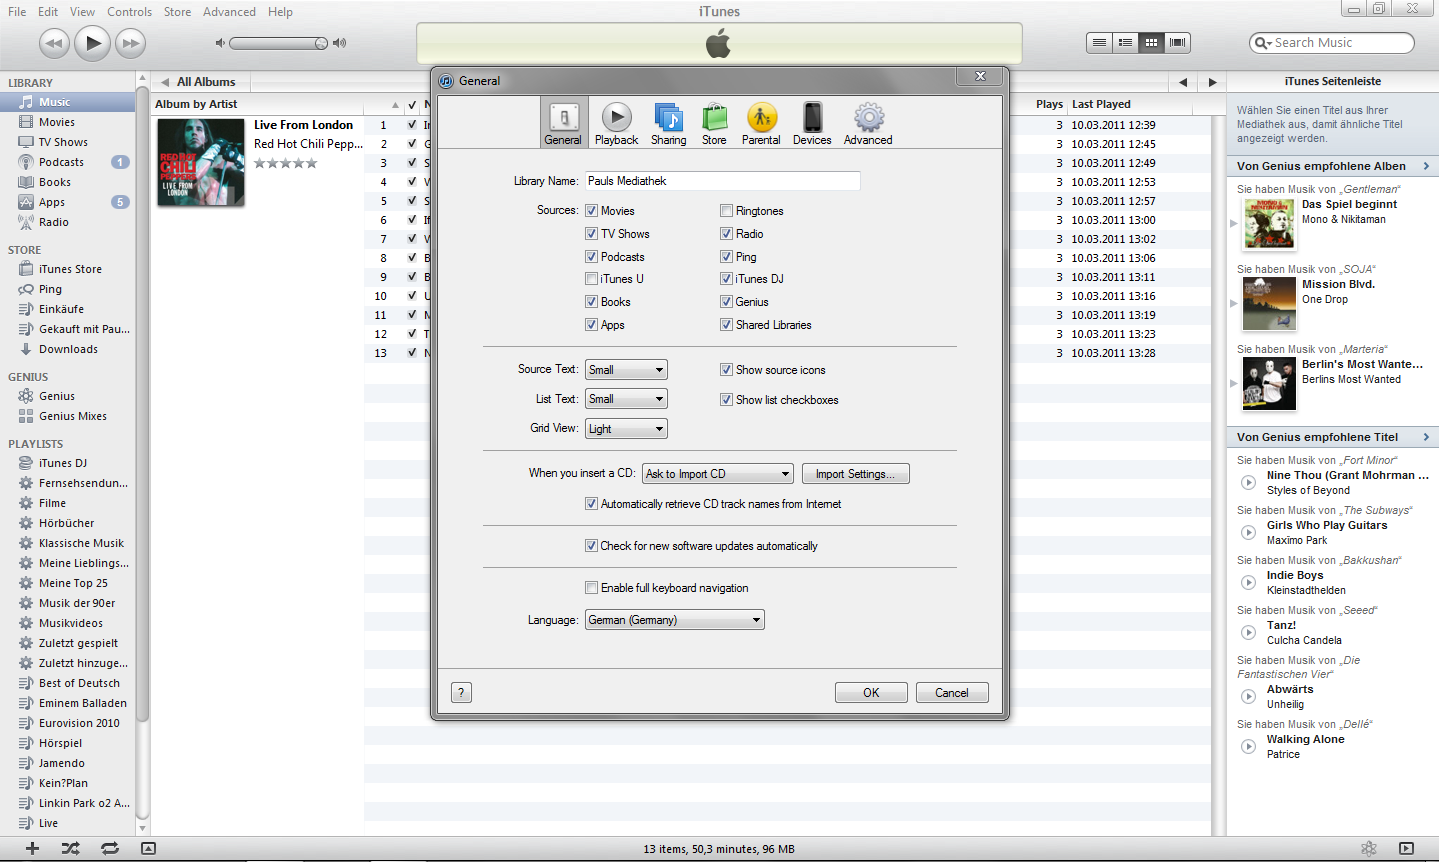Screen dimensions: 1439x862
Task: Hide the iTunes sidebar with the arrow button
Action: click(x=1406, y=848)
